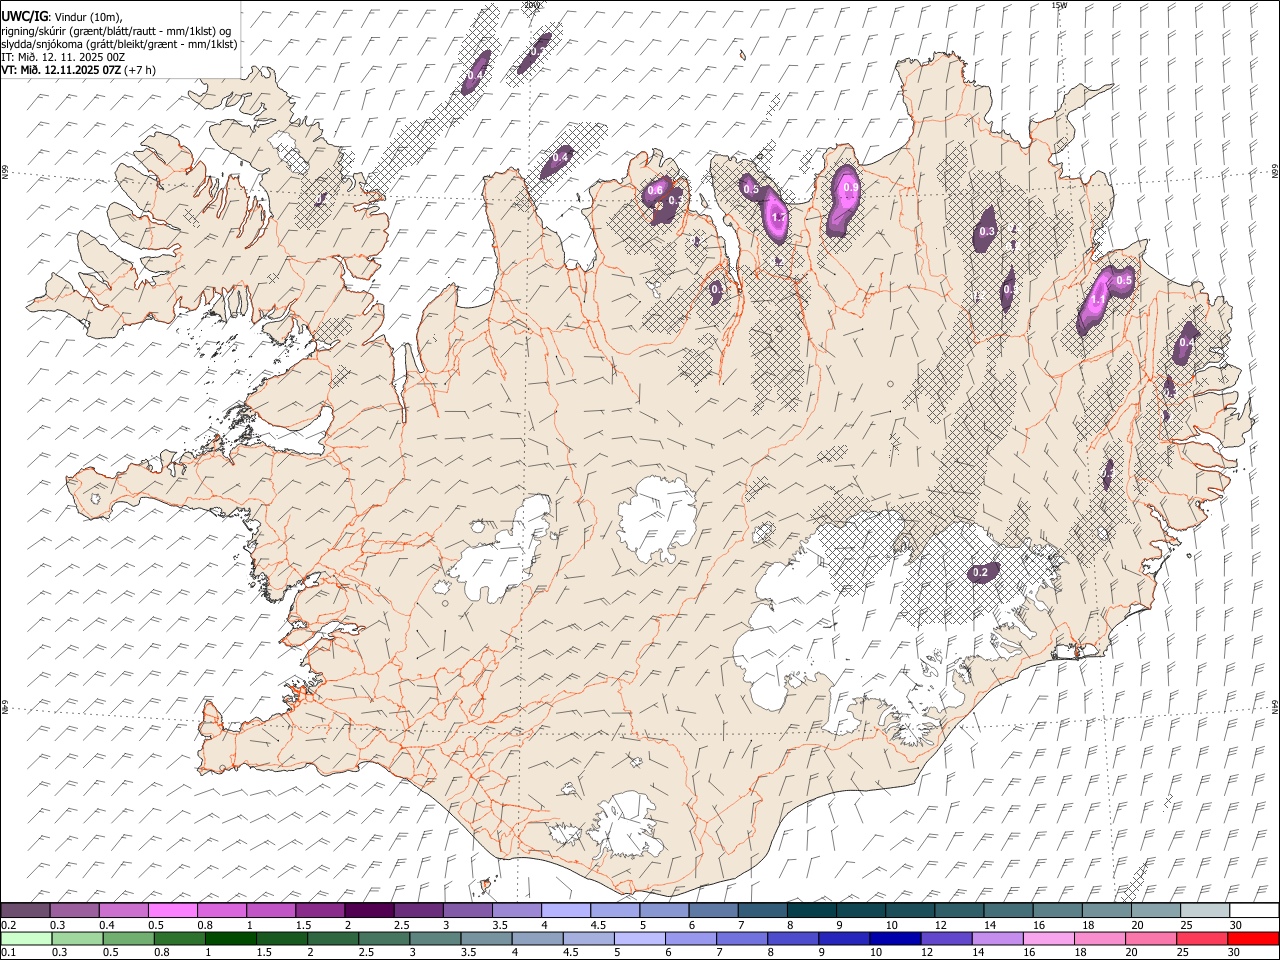The image size is (1280, 960).
Task: Click the darkest green rain swatch at 1
Action: pyautogui.click(x=231, y=938)
